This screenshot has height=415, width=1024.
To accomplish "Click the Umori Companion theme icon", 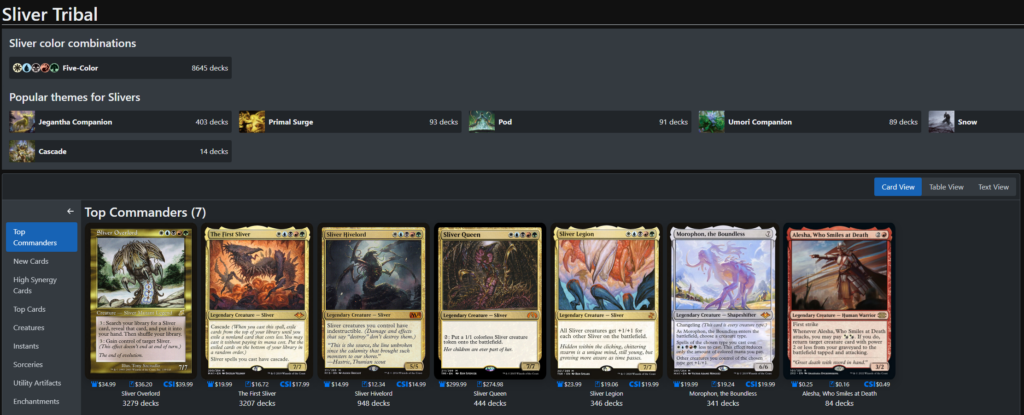I will [711, 122].
